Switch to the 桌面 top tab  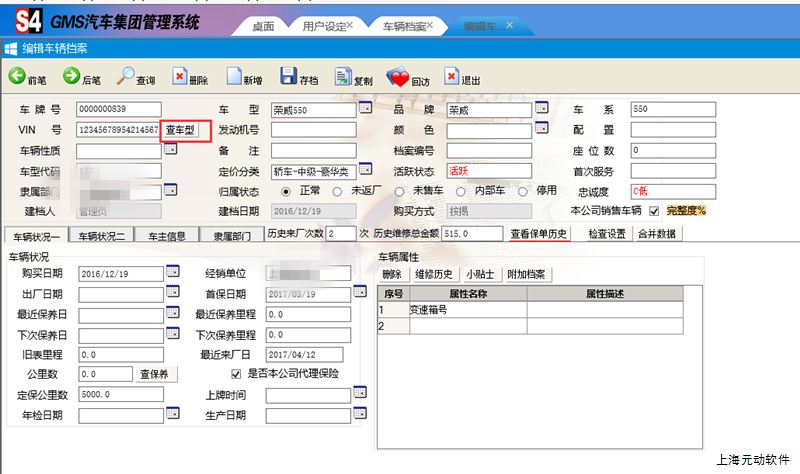[x=264, y=24]
